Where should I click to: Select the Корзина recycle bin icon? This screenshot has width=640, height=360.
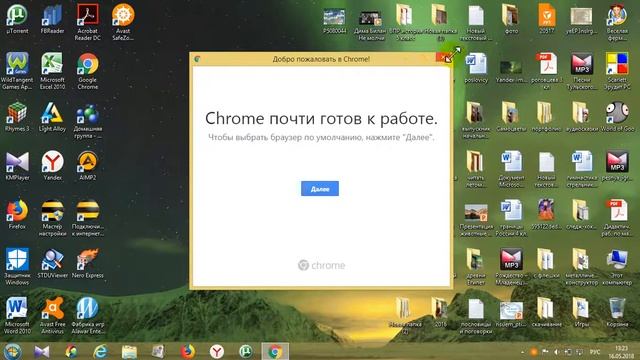tap(617, 312)
